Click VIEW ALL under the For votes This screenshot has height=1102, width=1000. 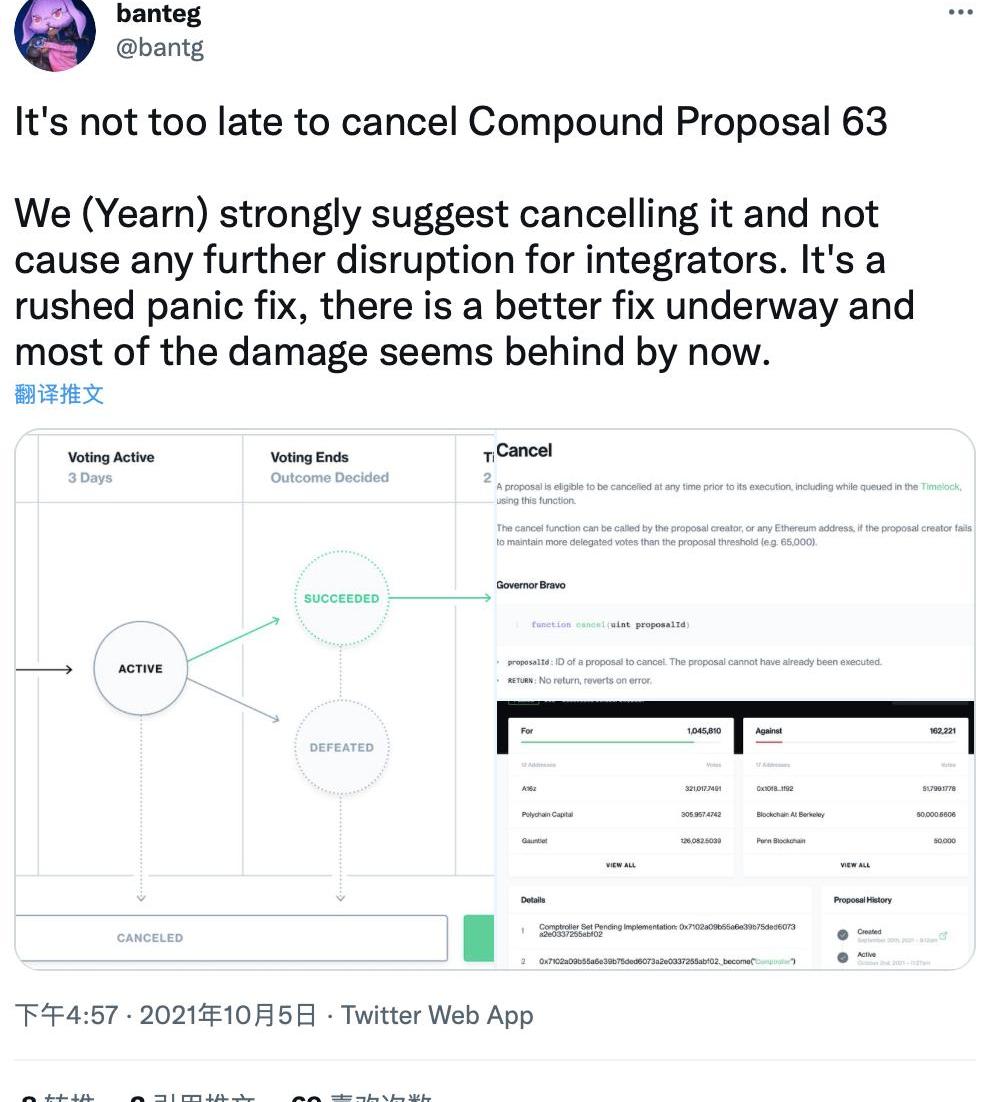[621, 865]
